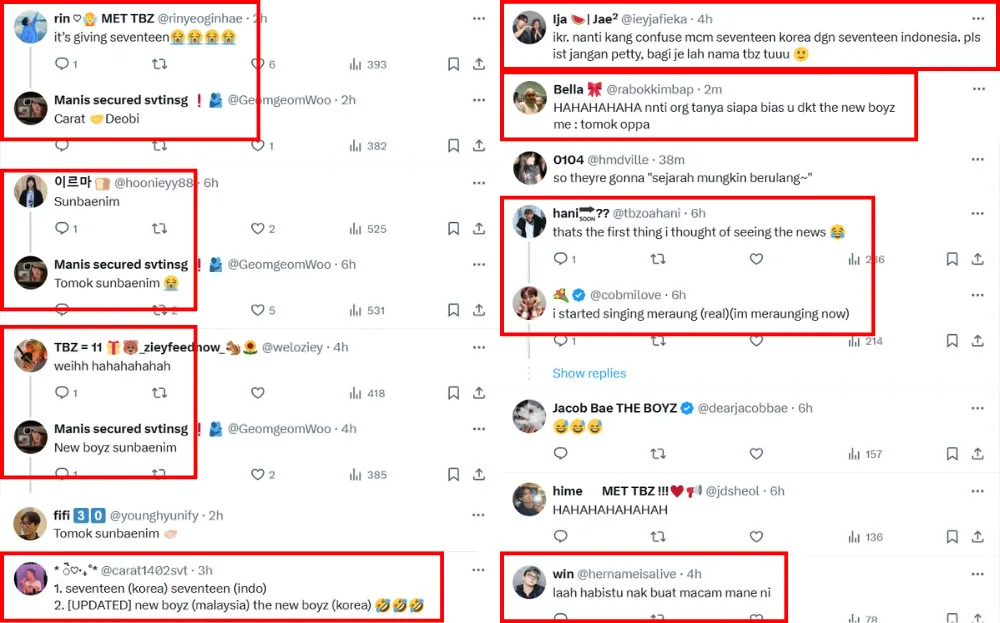This screenshot has width=1000, height=623.
Task: Like hani's "first thing i thought" tweet
Action: coord(756,259)
